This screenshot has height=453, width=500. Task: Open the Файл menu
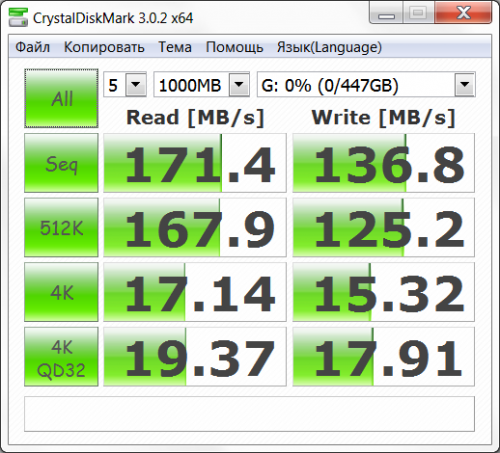coord(32,47)
